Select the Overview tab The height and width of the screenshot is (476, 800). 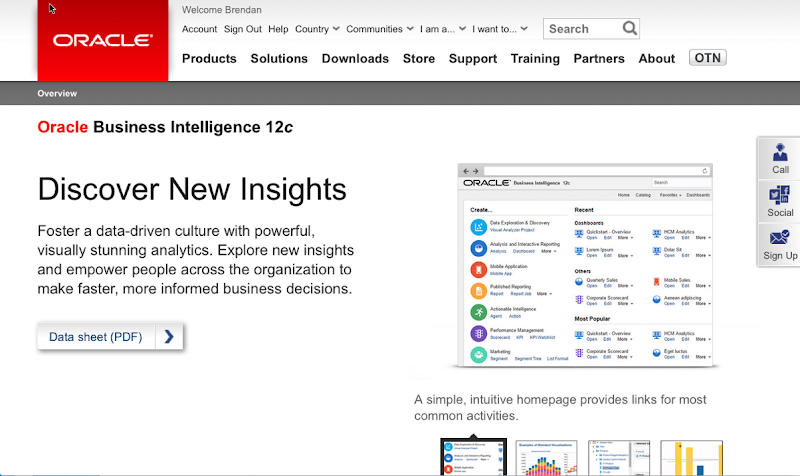(57, 93)
